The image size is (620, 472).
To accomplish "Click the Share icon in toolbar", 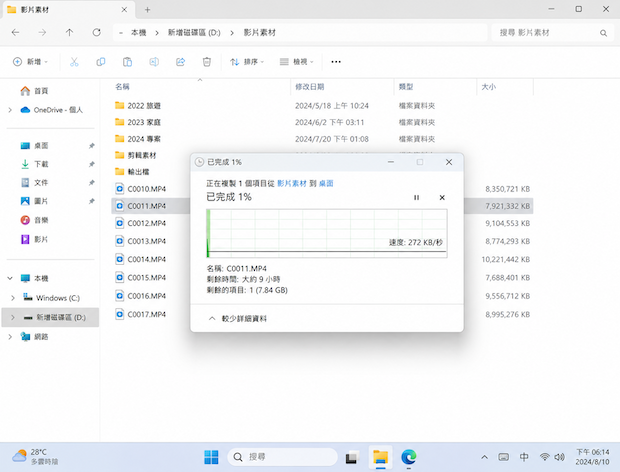I will pyautogui.click(x=180, y=62).
